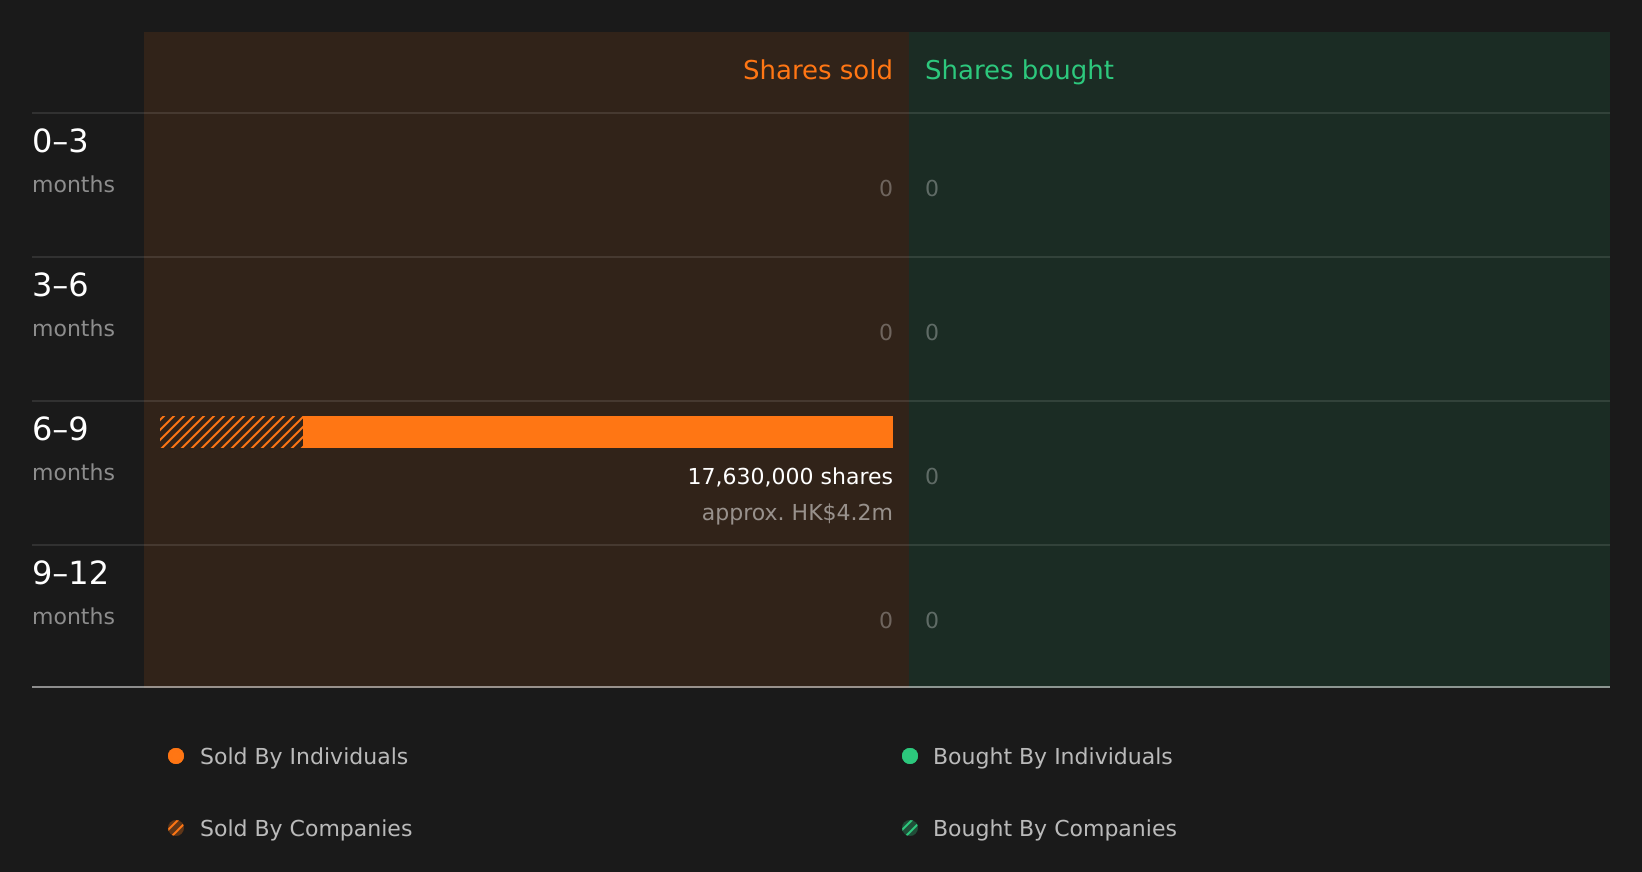
Task: Click the orange Sold By Individuals legend dot
Action: tap(176, 756)
